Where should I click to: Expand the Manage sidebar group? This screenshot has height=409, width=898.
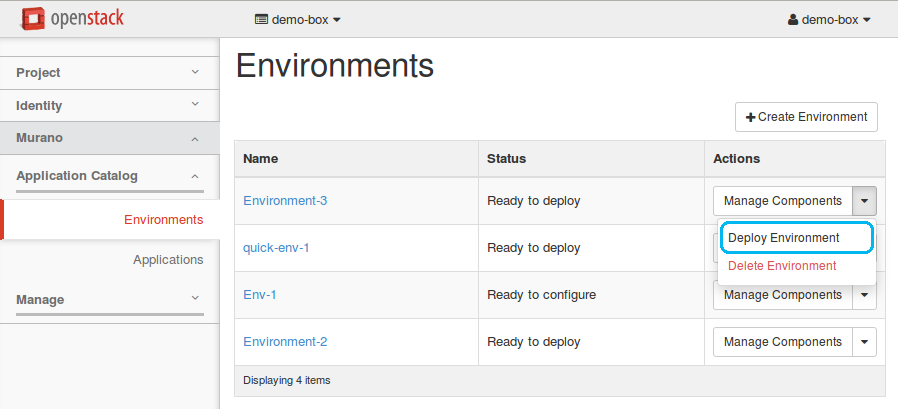109,300
